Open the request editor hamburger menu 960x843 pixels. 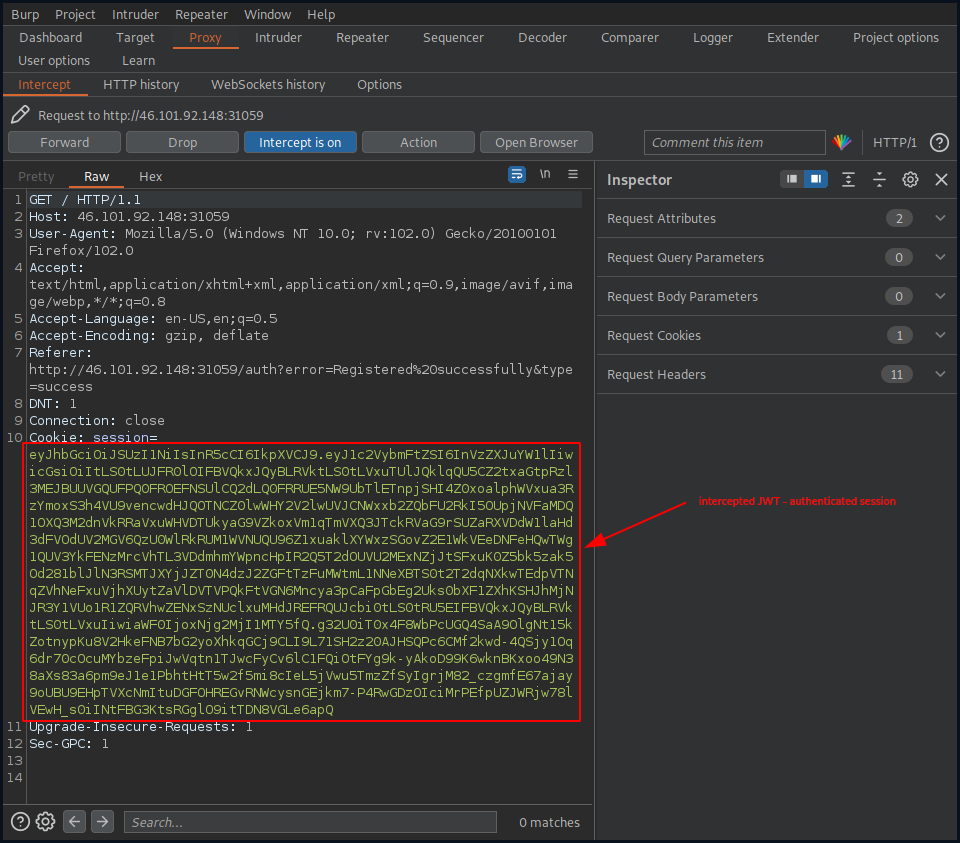[572, 174]
